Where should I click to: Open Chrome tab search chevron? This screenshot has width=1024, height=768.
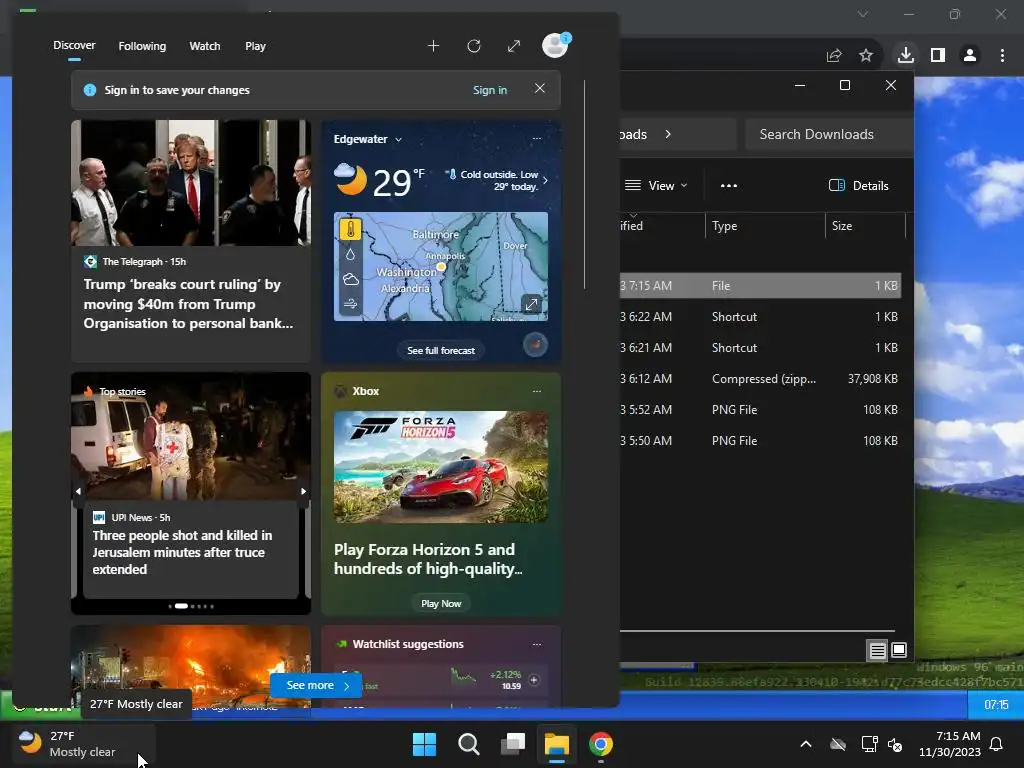pyautogui.click(x=863, y=14)
